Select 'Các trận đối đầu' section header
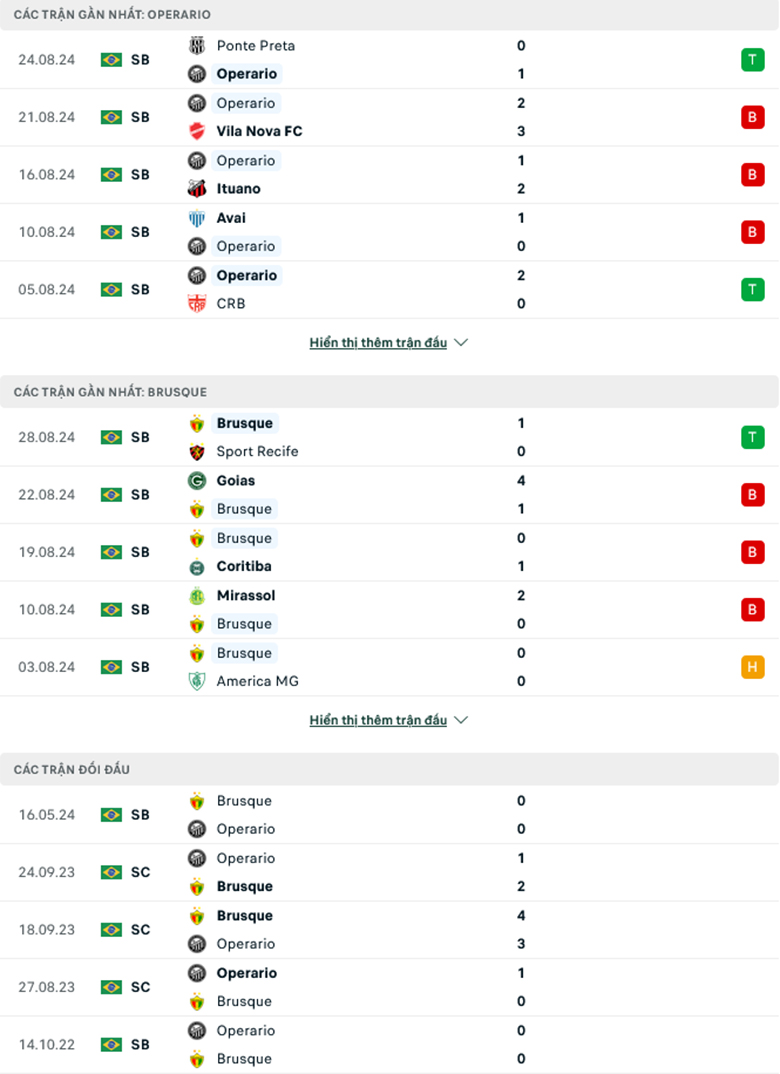This screenshot has height=1074, width=780. tap(72, 769)
